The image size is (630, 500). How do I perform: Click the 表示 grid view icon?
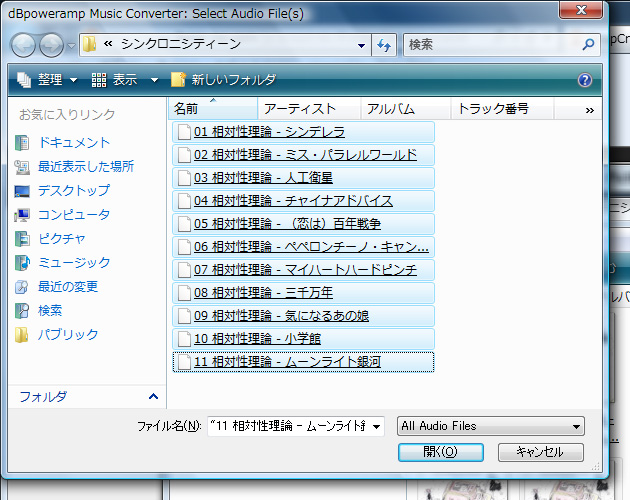pyautogui.click(x=99, y=80)
